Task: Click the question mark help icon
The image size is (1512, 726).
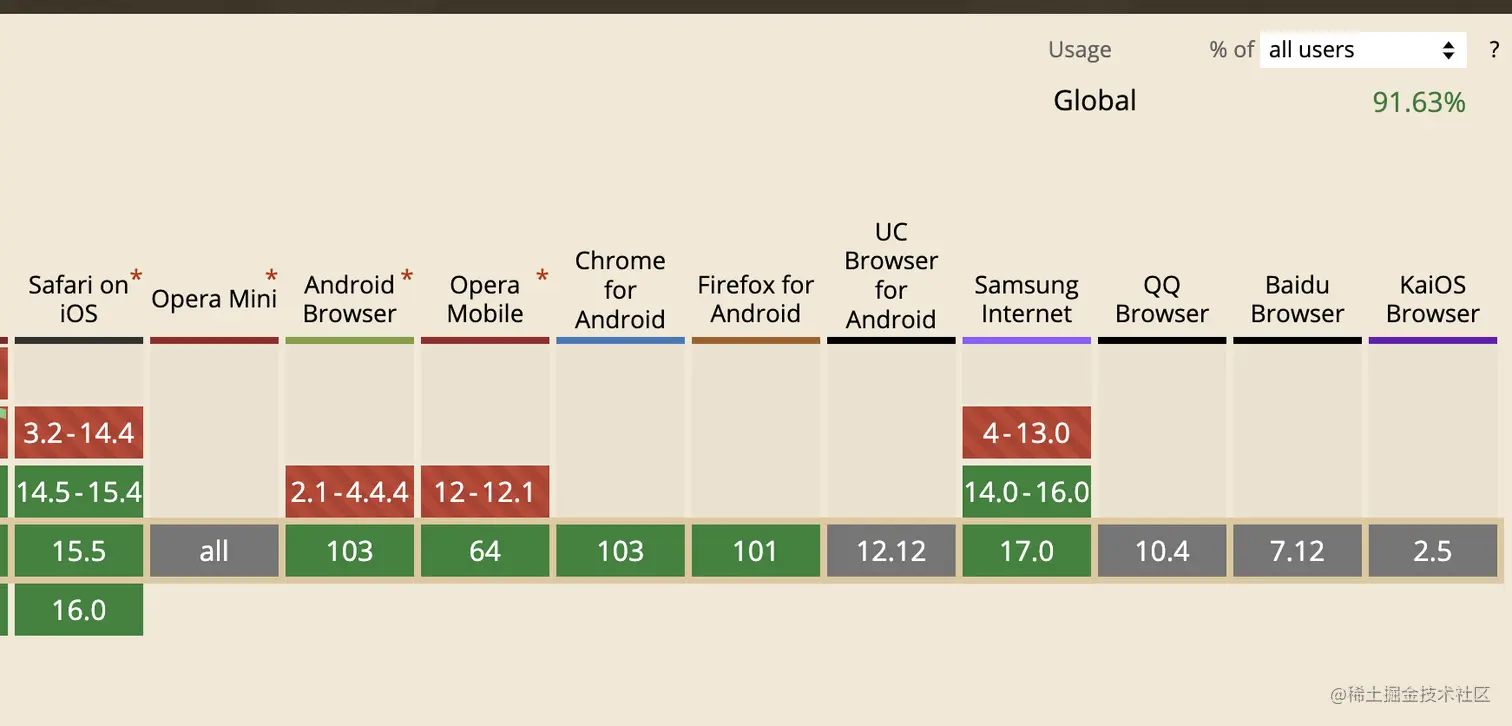Action: pos(1494,50)
